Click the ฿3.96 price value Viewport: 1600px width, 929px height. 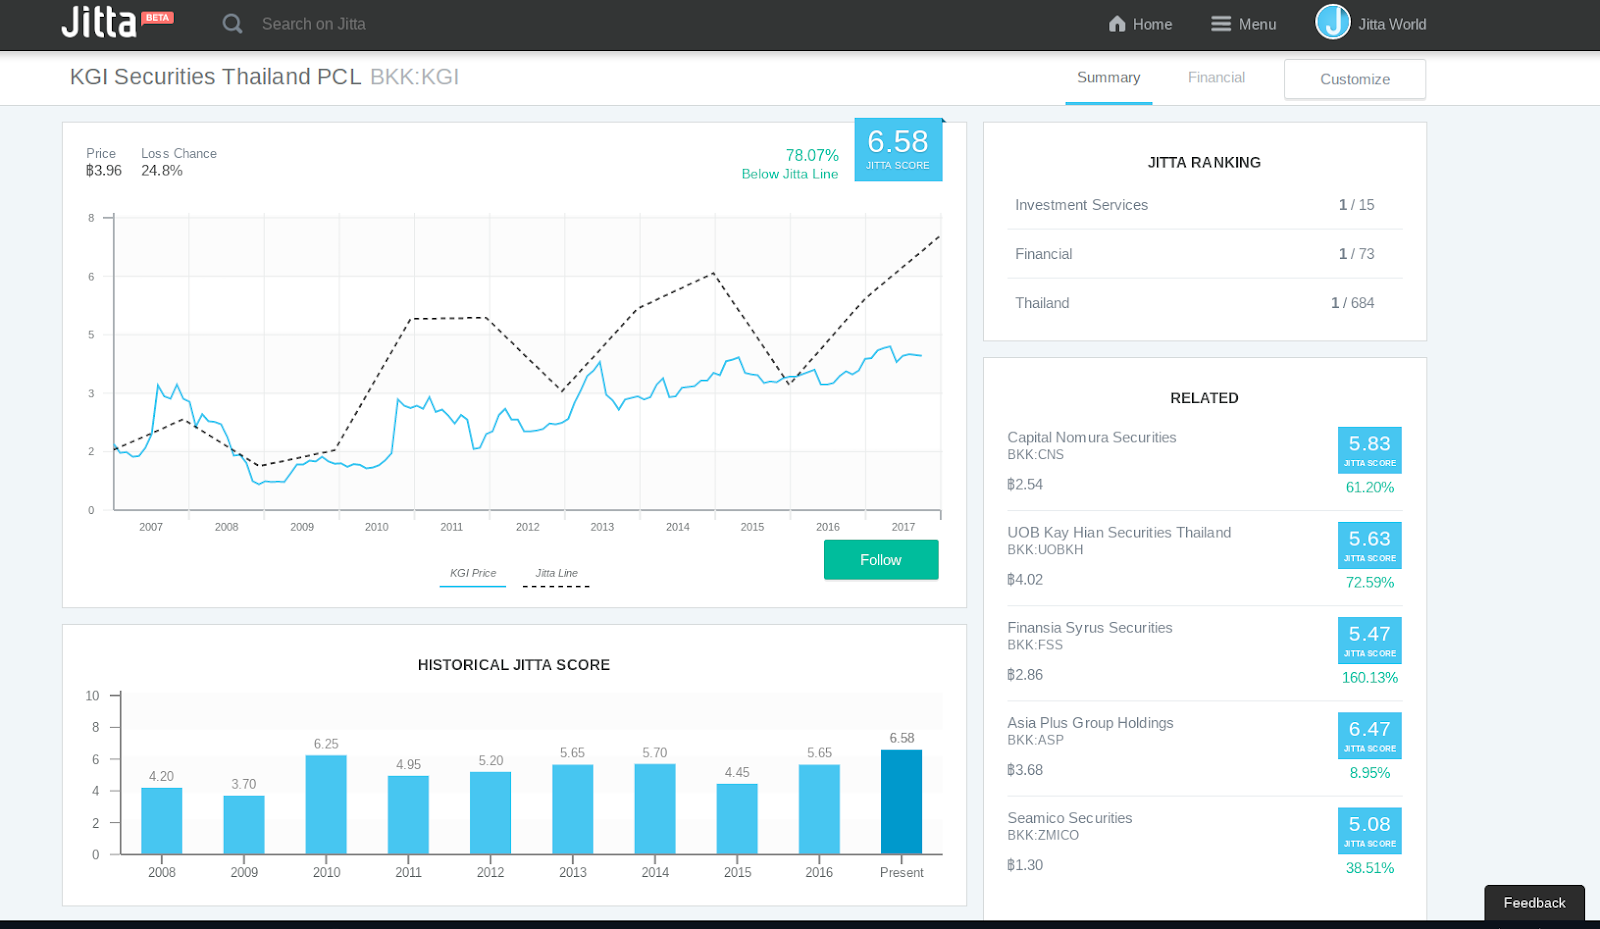[104, 171]
